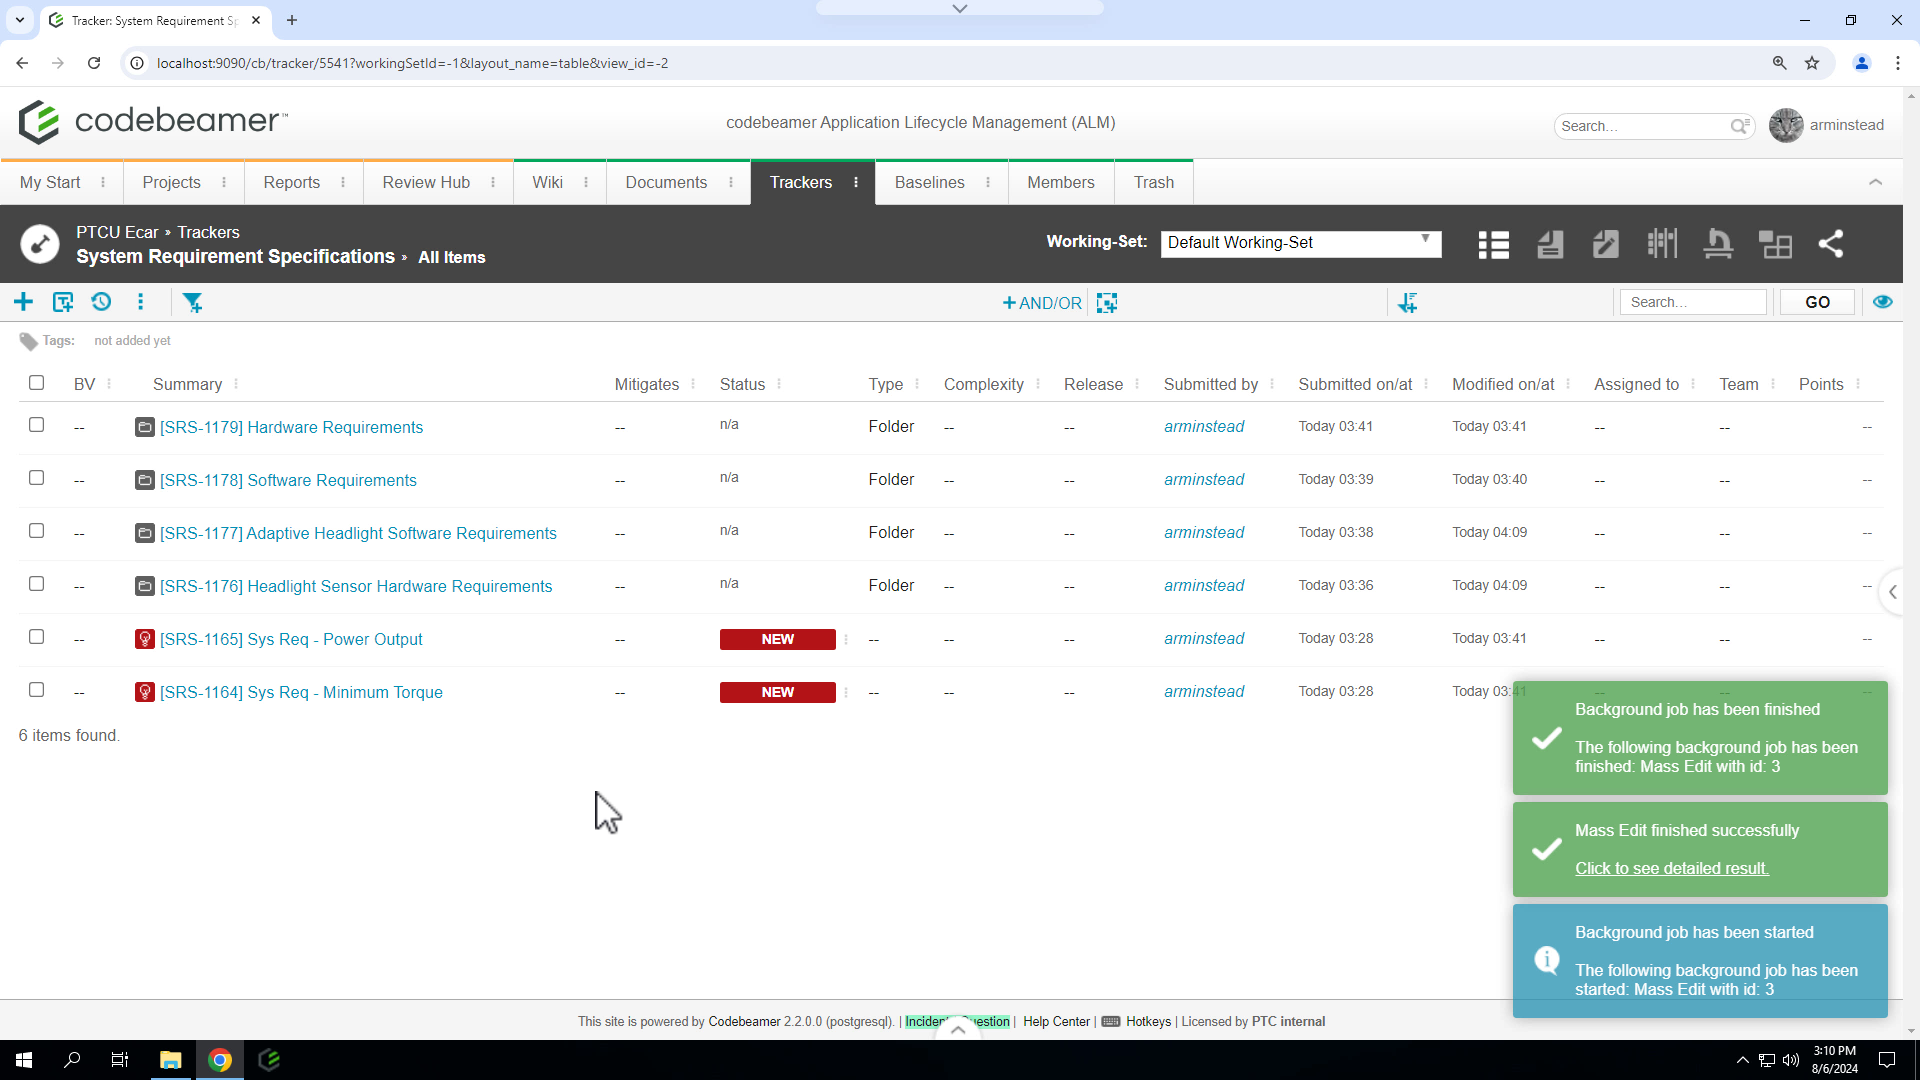The height and width of the screenshot is (1080, 1920).
Task: Open the Summary column menu dots
Action: coord(236,384)
